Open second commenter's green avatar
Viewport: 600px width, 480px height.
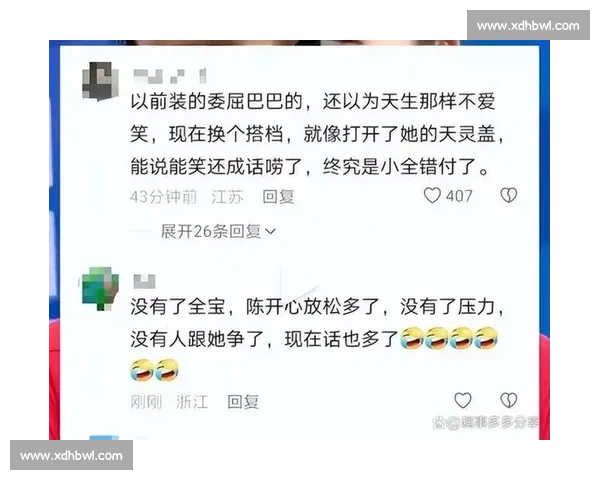tap(100, 288)
